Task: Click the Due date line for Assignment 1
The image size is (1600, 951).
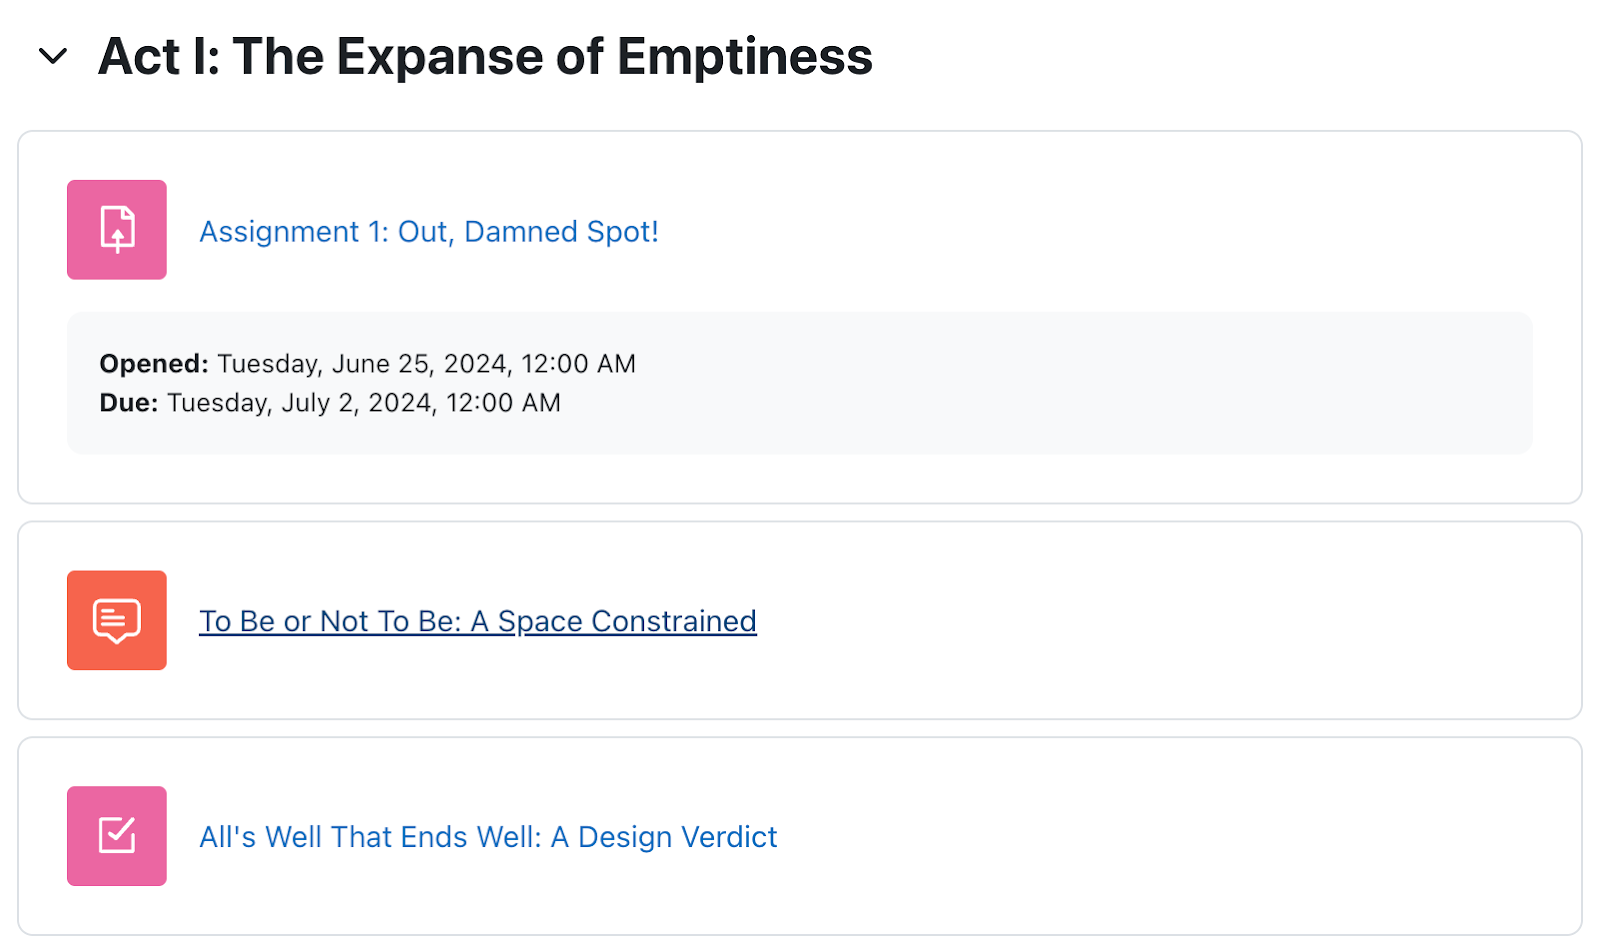Action: coord(330,403)
